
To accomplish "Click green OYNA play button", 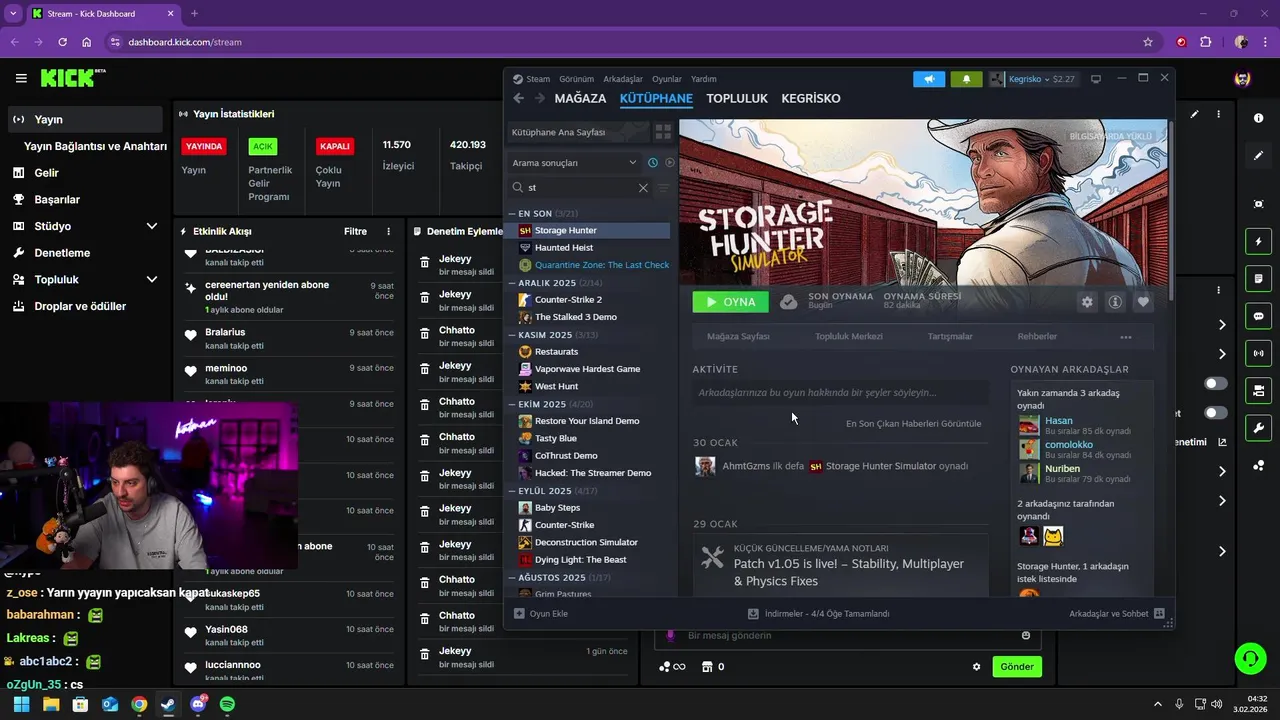I will point(731,302).
